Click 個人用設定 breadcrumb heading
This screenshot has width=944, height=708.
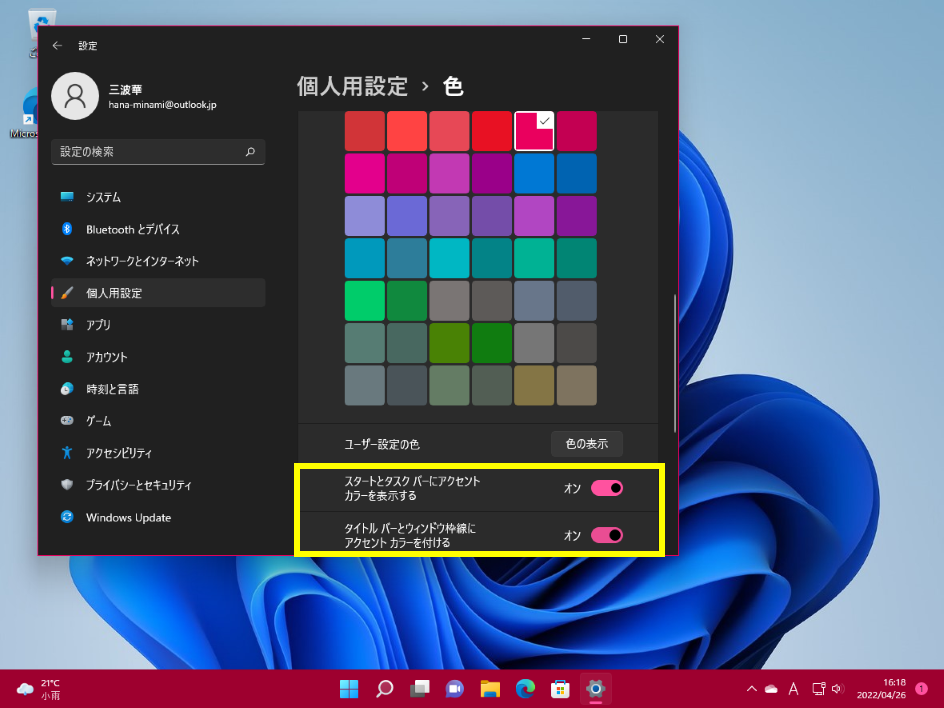352,87
